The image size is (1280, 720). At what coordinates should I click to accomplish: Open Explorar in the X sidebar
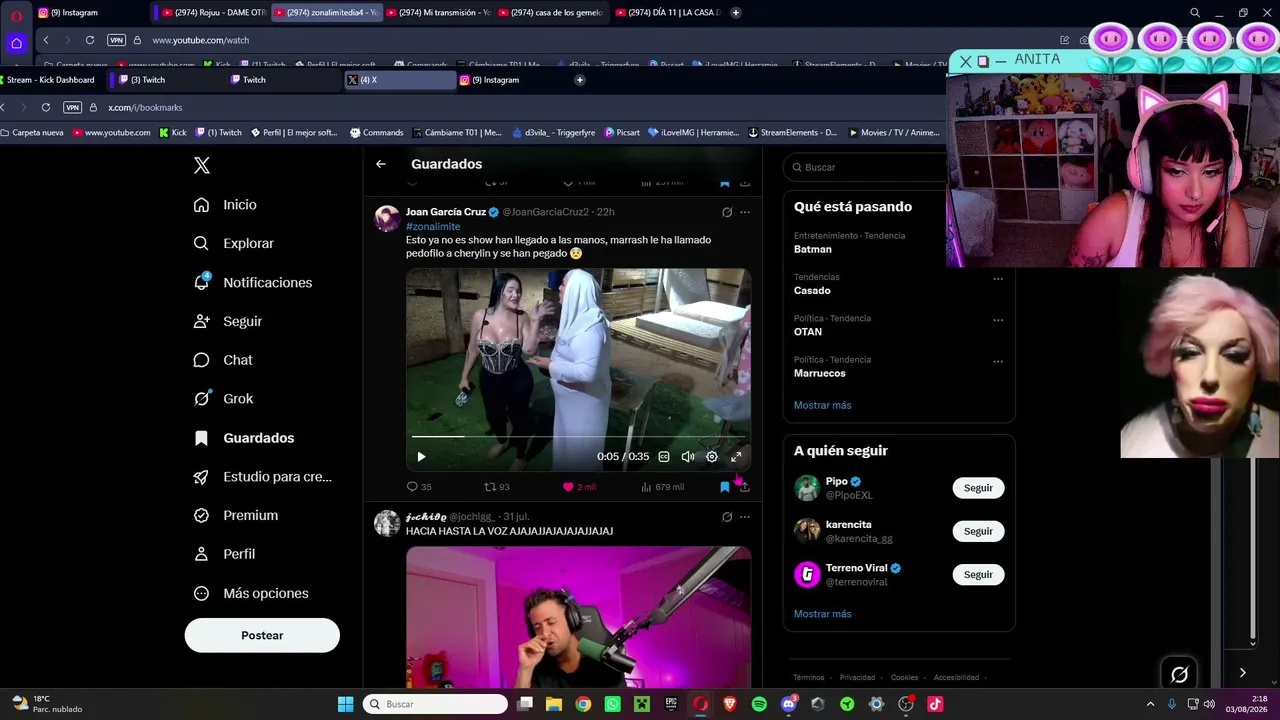(x=233, y=244)
